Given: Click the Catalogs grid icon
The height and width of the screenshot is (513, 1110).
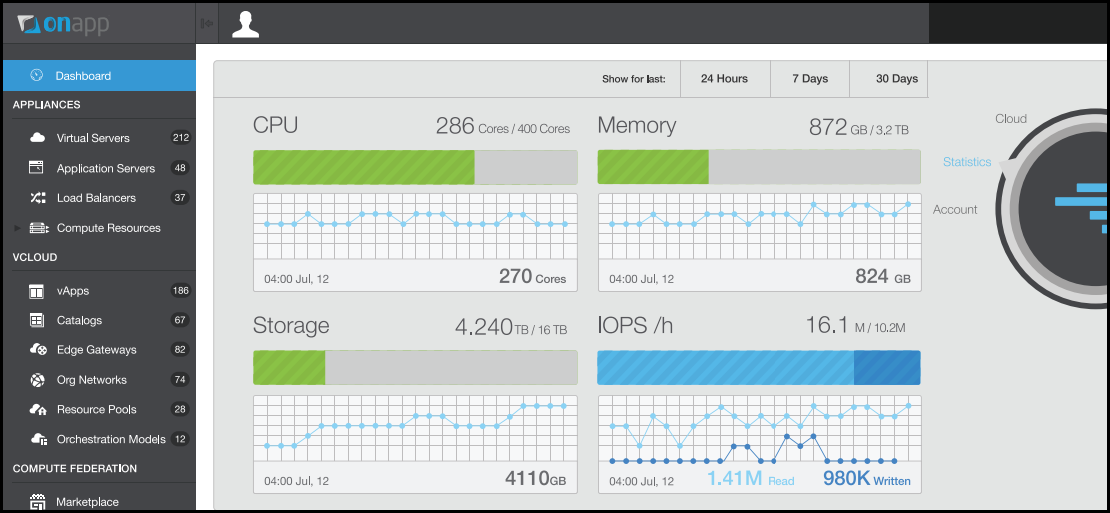Looking at the screenshot, I should (x=37, y=320).
